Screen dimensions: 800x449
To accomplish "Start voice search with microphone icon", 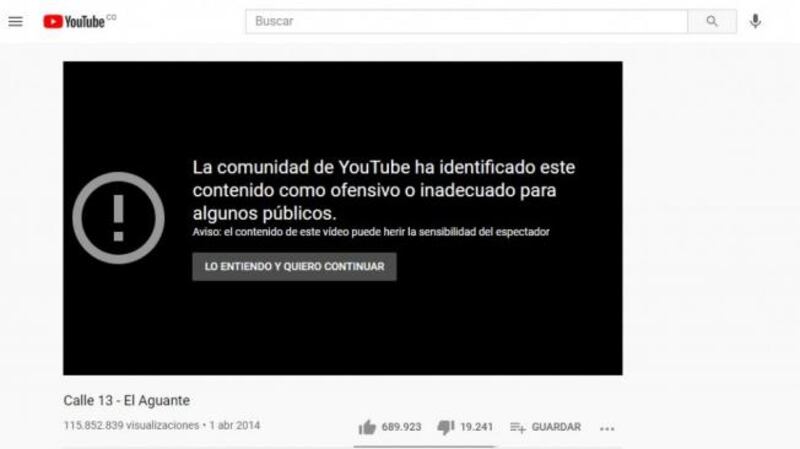I will click(755, 21).
